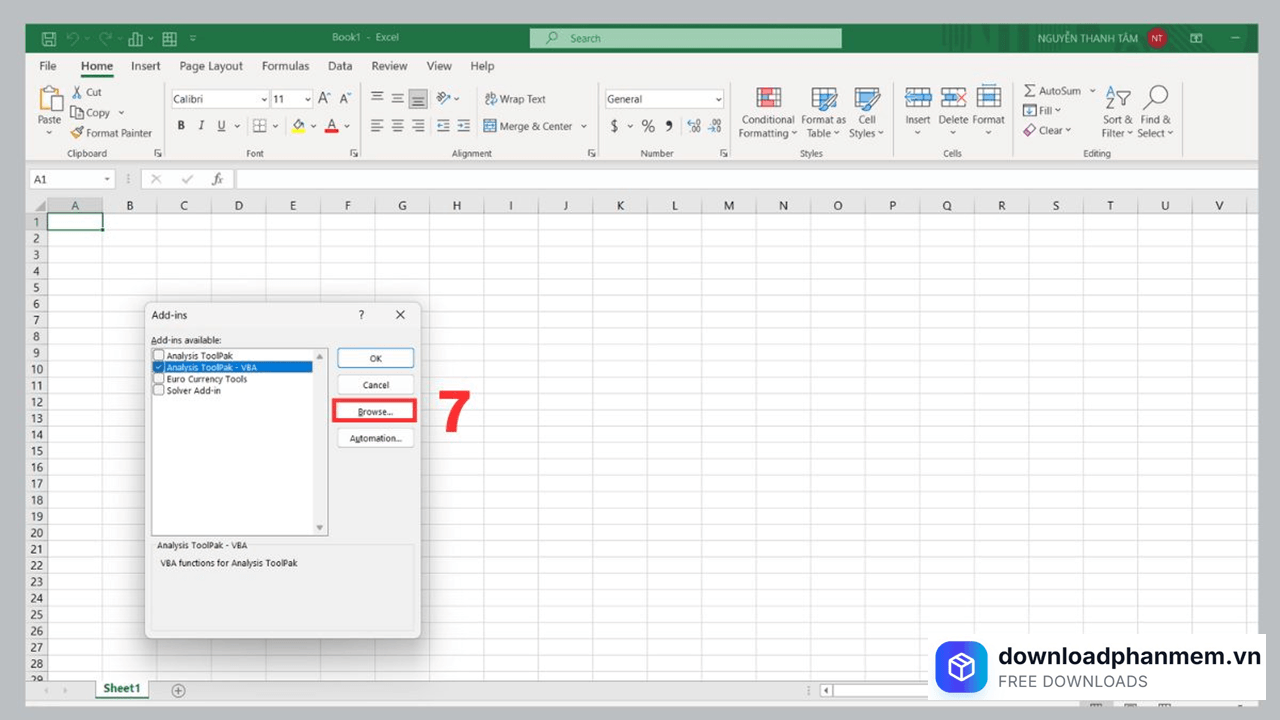Screen dimensions: 1280x720
Task: Click the Cut scissors icon
Action: (78, 92)
